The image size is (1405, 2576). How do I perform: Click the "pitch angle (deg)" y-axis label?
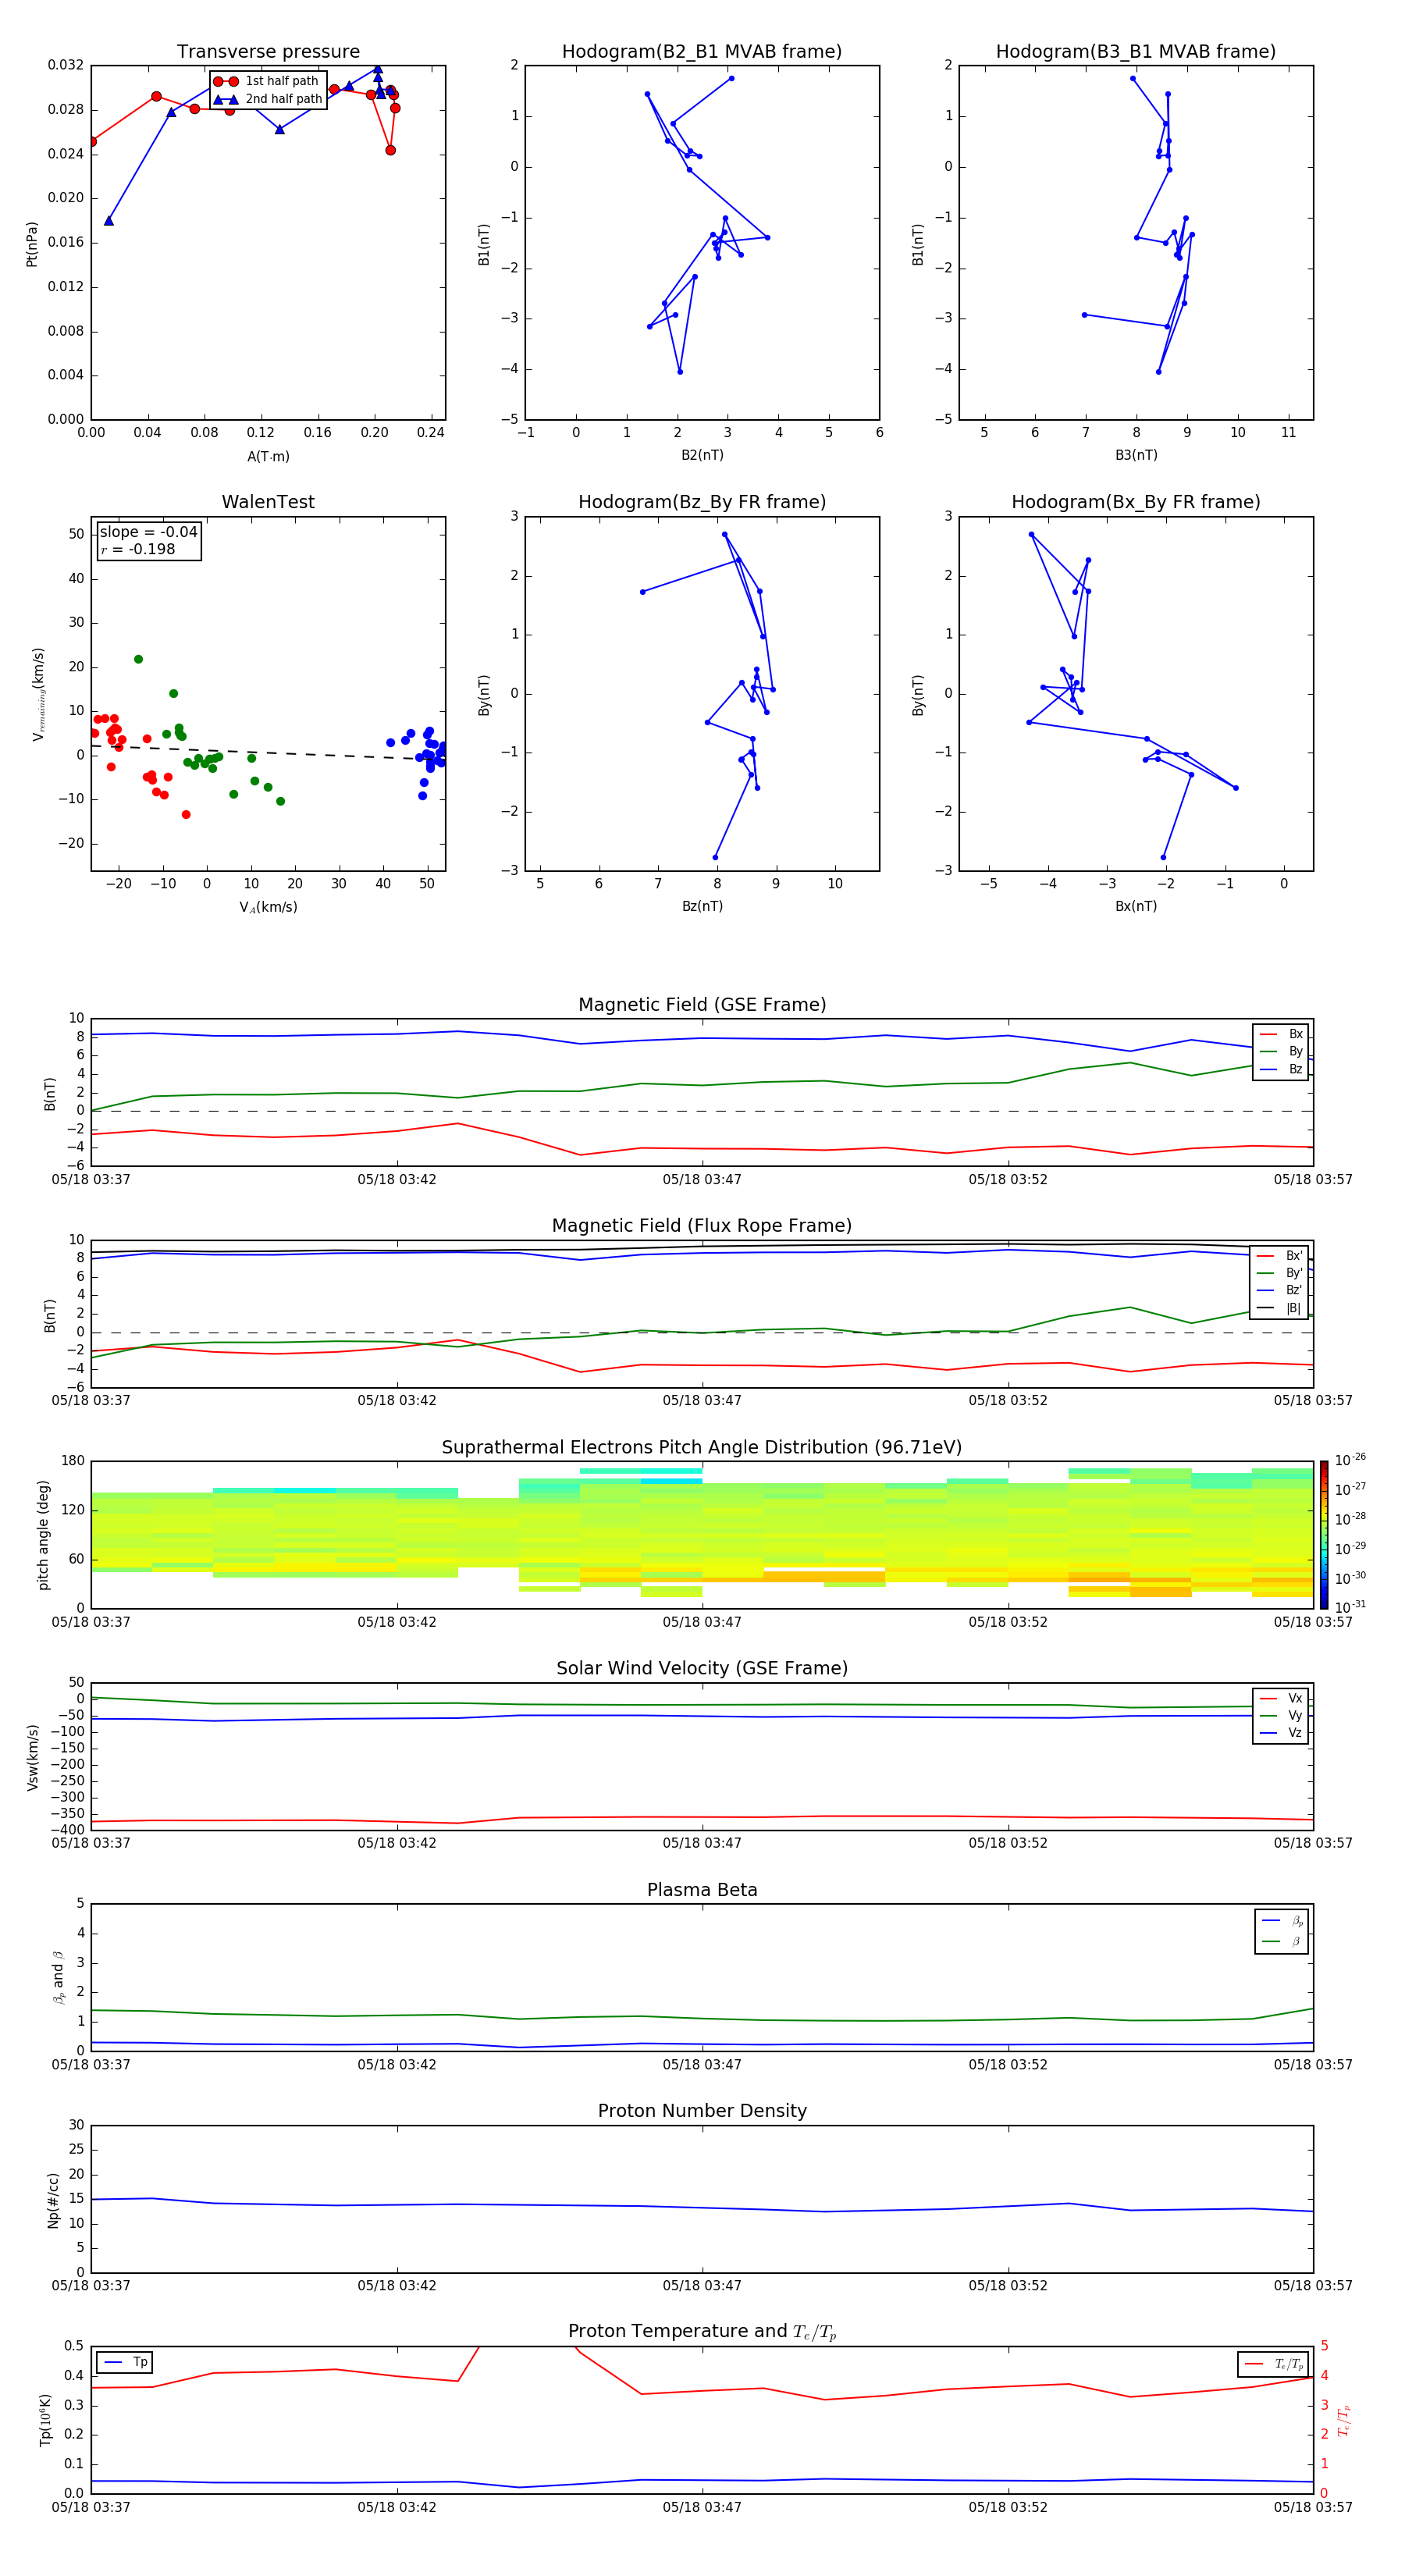[43, 1535]
